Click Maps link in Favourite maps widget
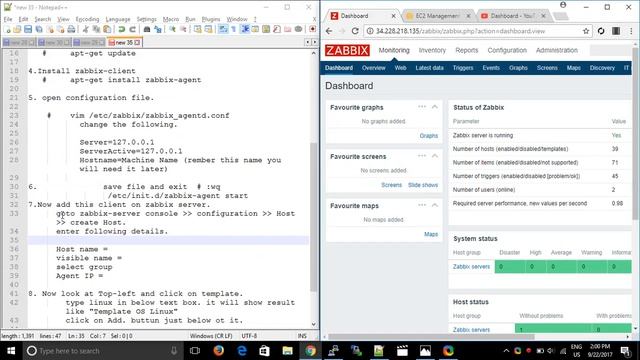 coord(431,234)
